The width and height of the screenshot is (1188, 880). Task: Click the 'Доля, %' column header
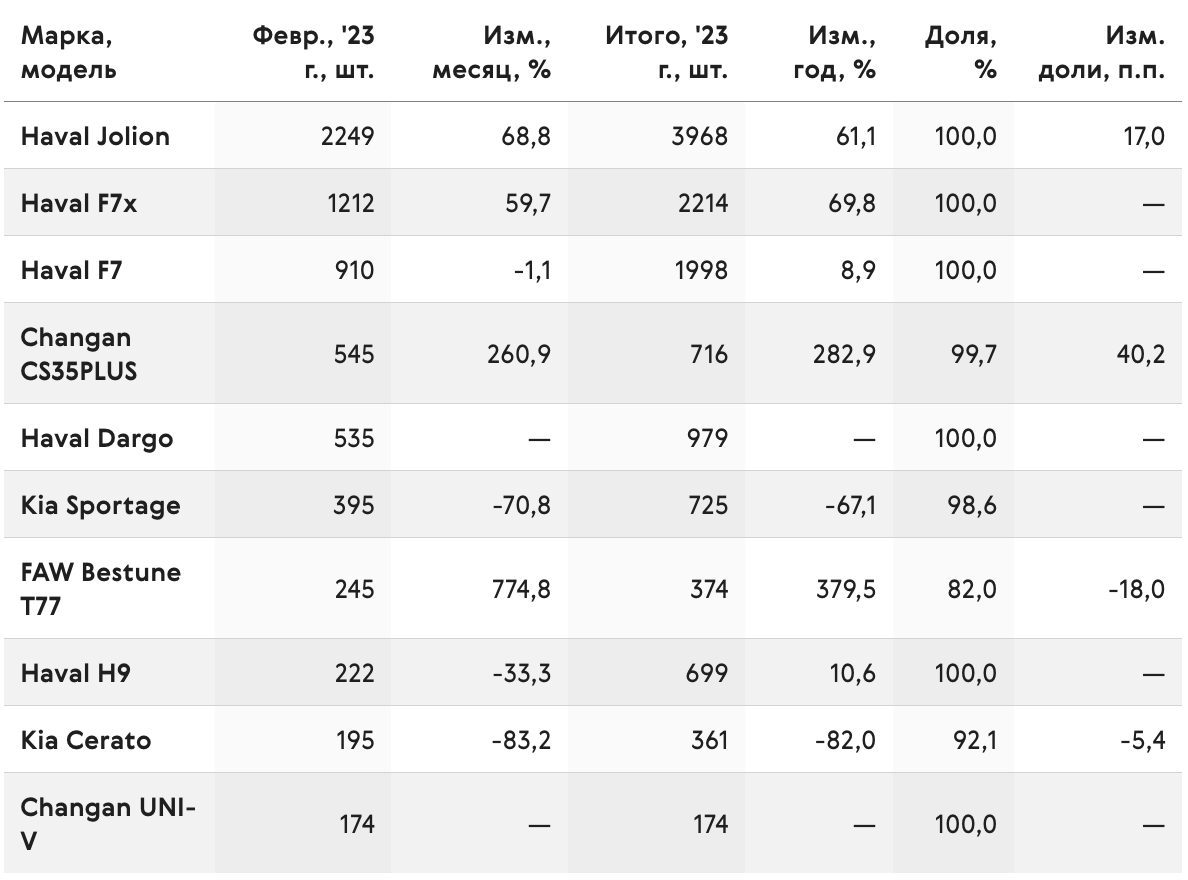(x=960, y=52)
